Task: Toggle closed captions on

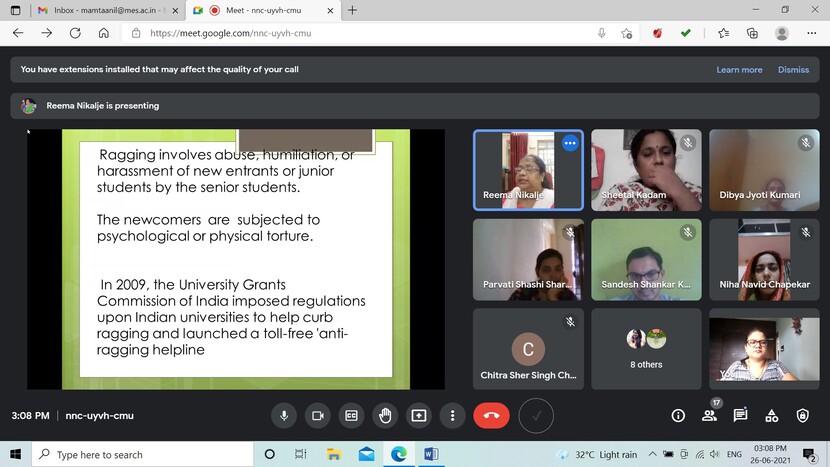Action: (351, 415)
